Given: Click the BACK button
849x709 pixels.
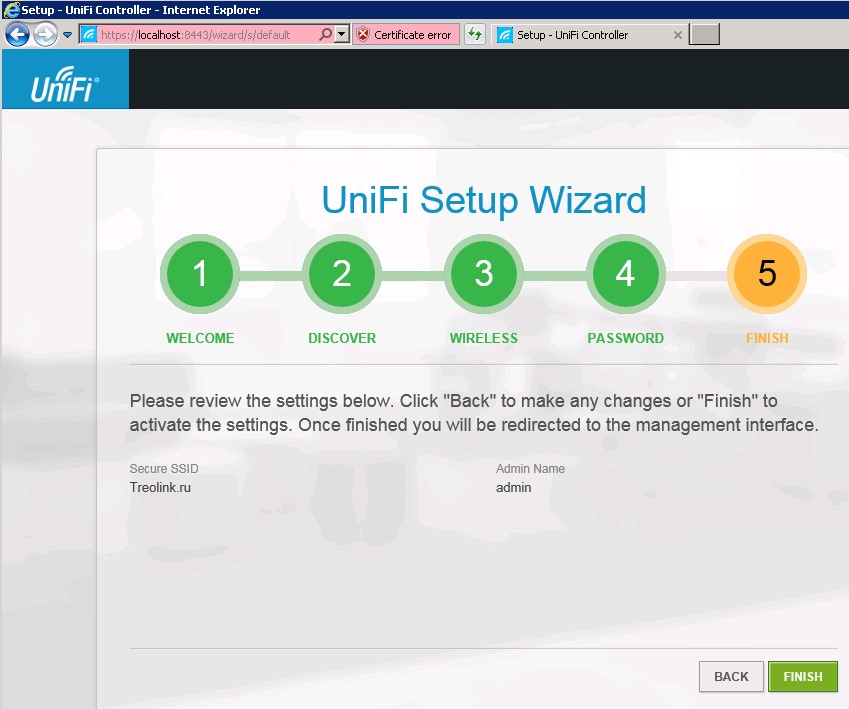Looking at the screenshot, I should point(731,677).
